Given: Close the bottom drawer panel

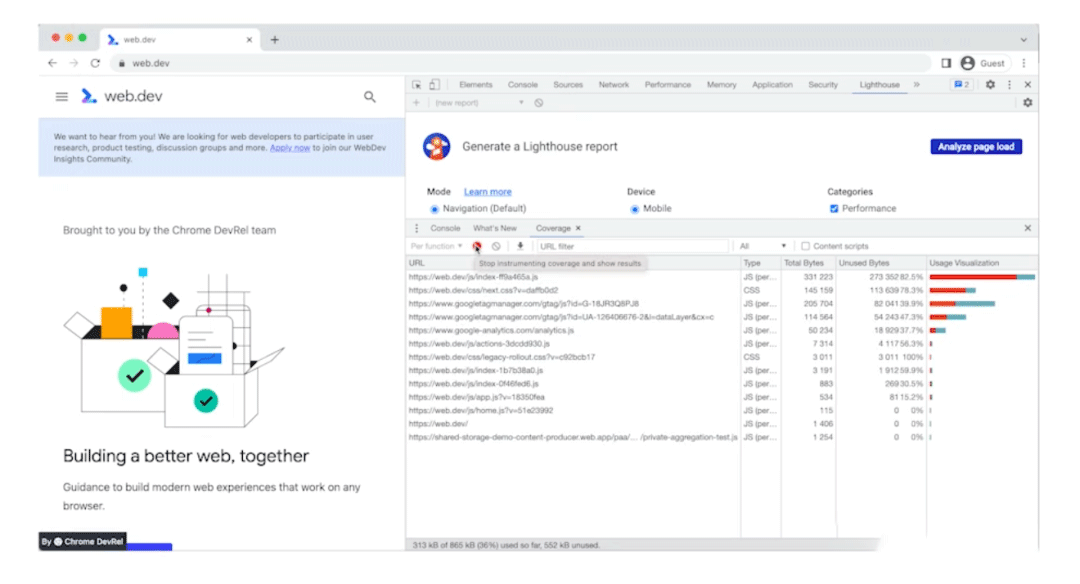Looking at the screenshot, I should click(x=1028, y=228).
